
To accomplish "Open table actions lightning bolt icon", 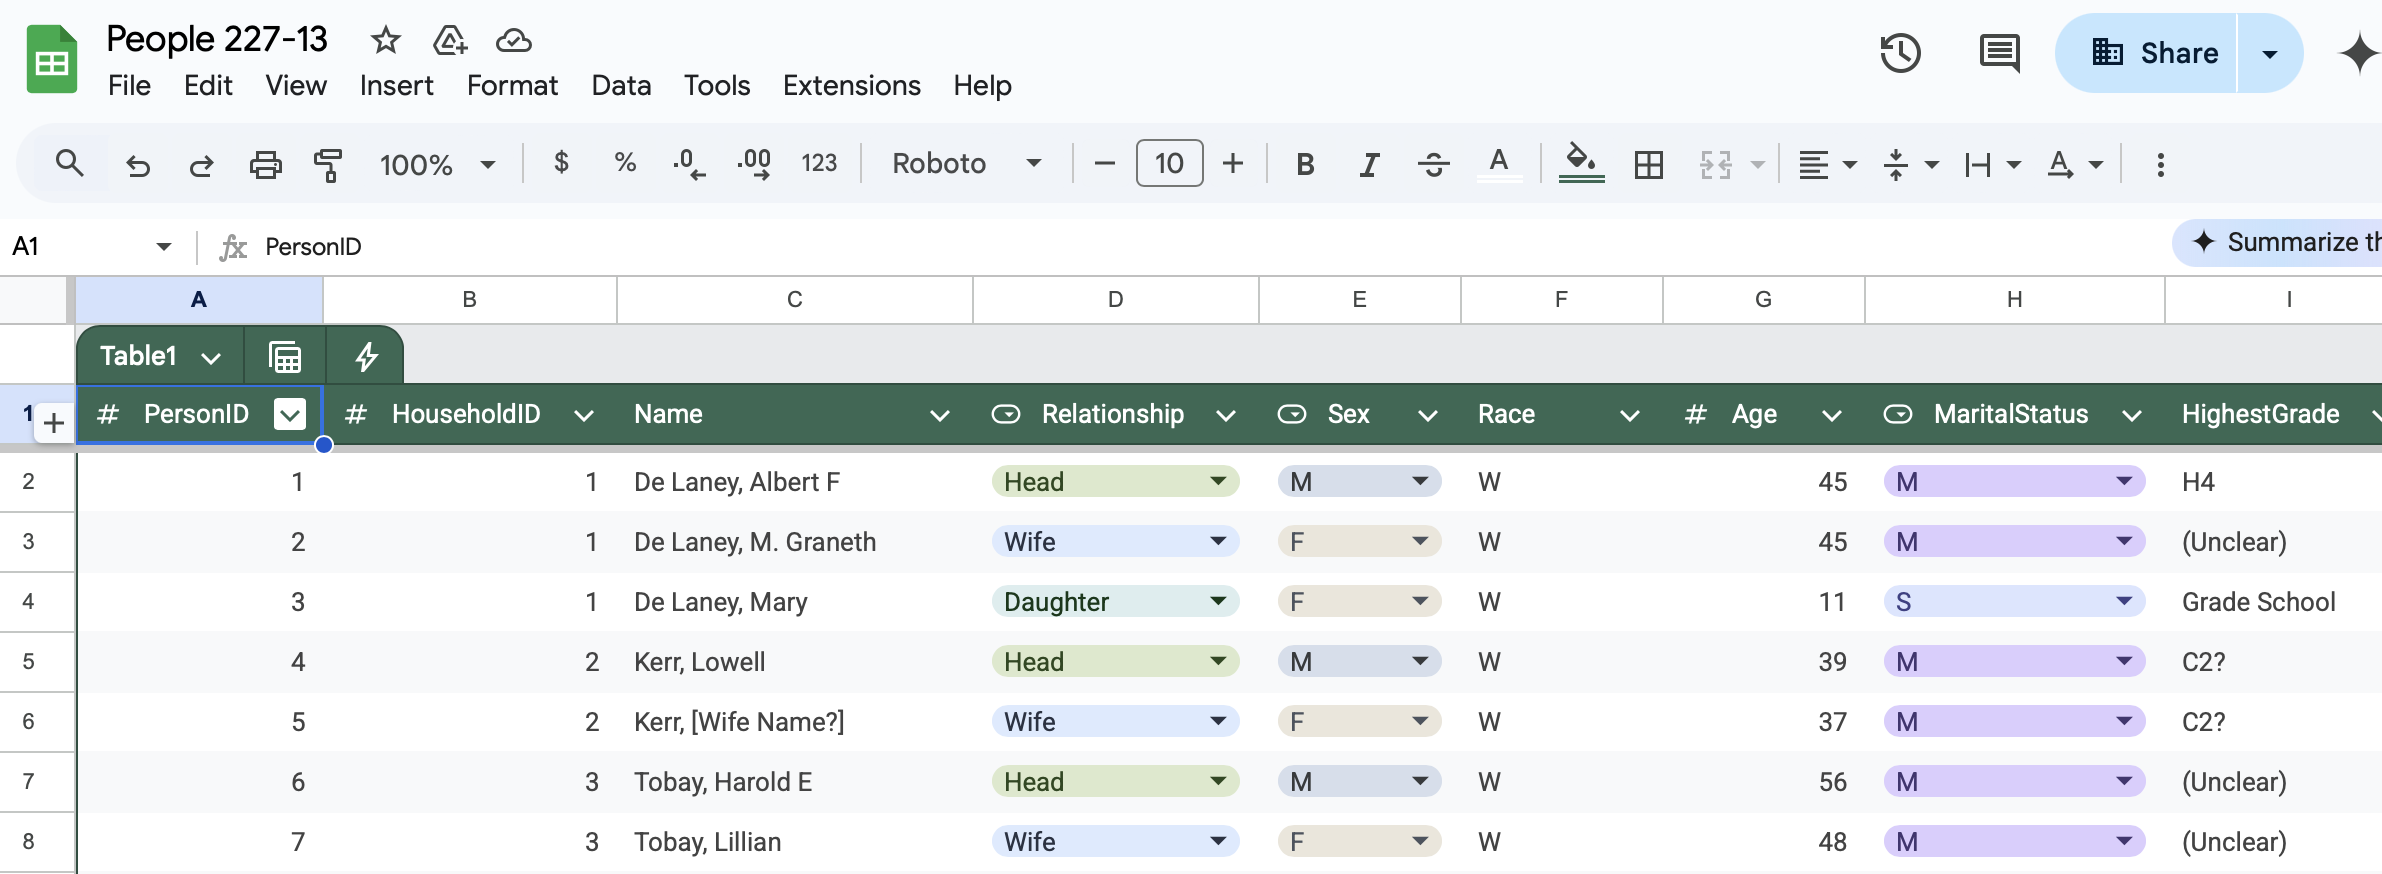I will (x=366, y=356).
